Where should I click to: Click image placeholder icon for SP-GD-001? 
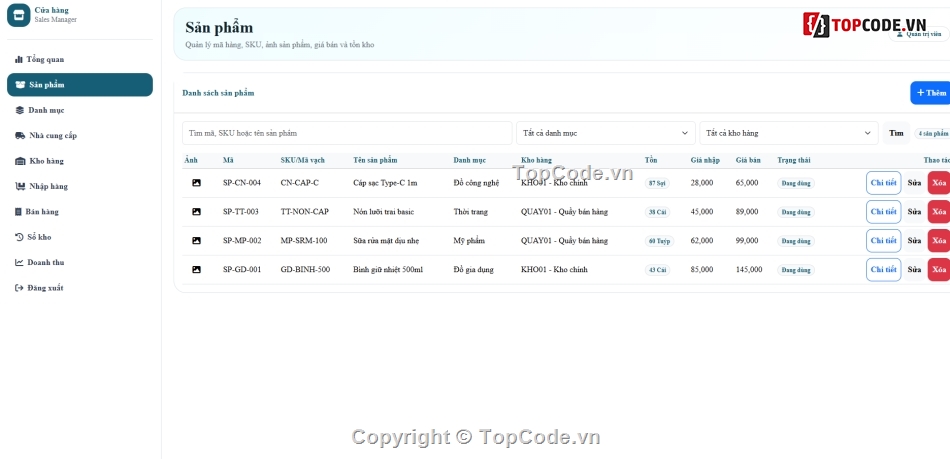click(x=196, y=269)
